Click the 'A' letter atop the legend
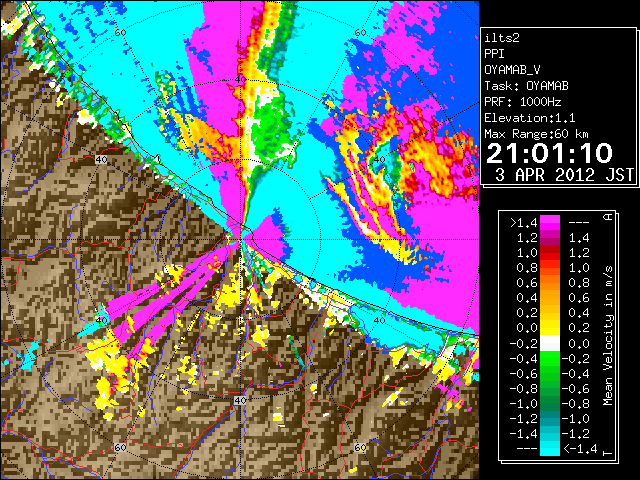 (x=608, y=216)
